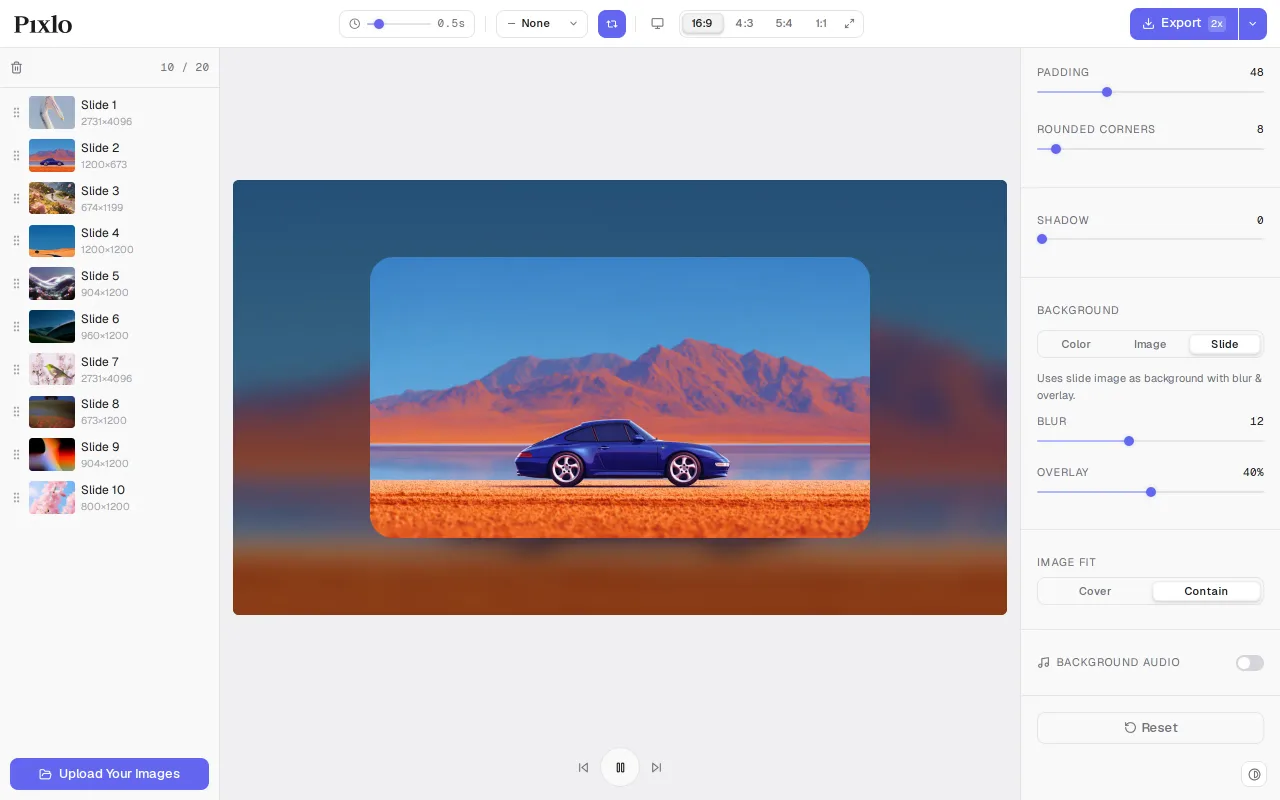Open the Export options dropdown arrow

(1253, 24)
